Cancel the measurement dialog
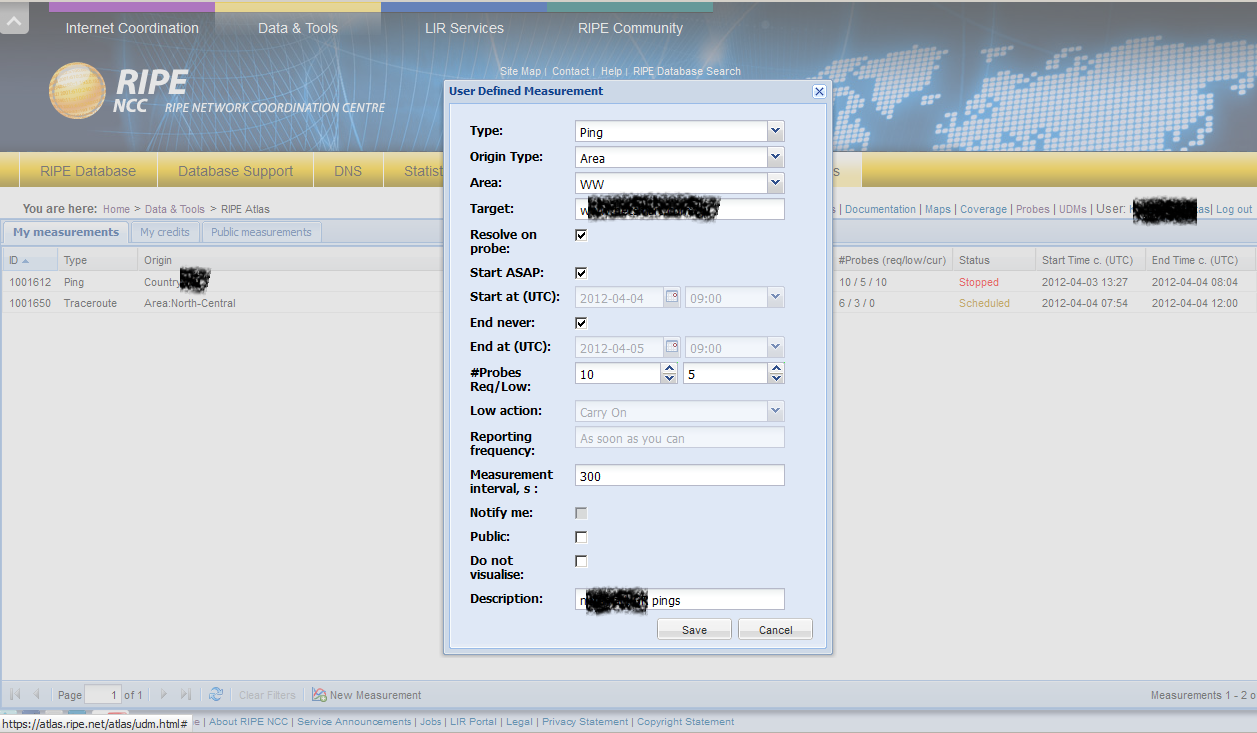The height and width of the screenshot is (733, 1257). point(776,629)
